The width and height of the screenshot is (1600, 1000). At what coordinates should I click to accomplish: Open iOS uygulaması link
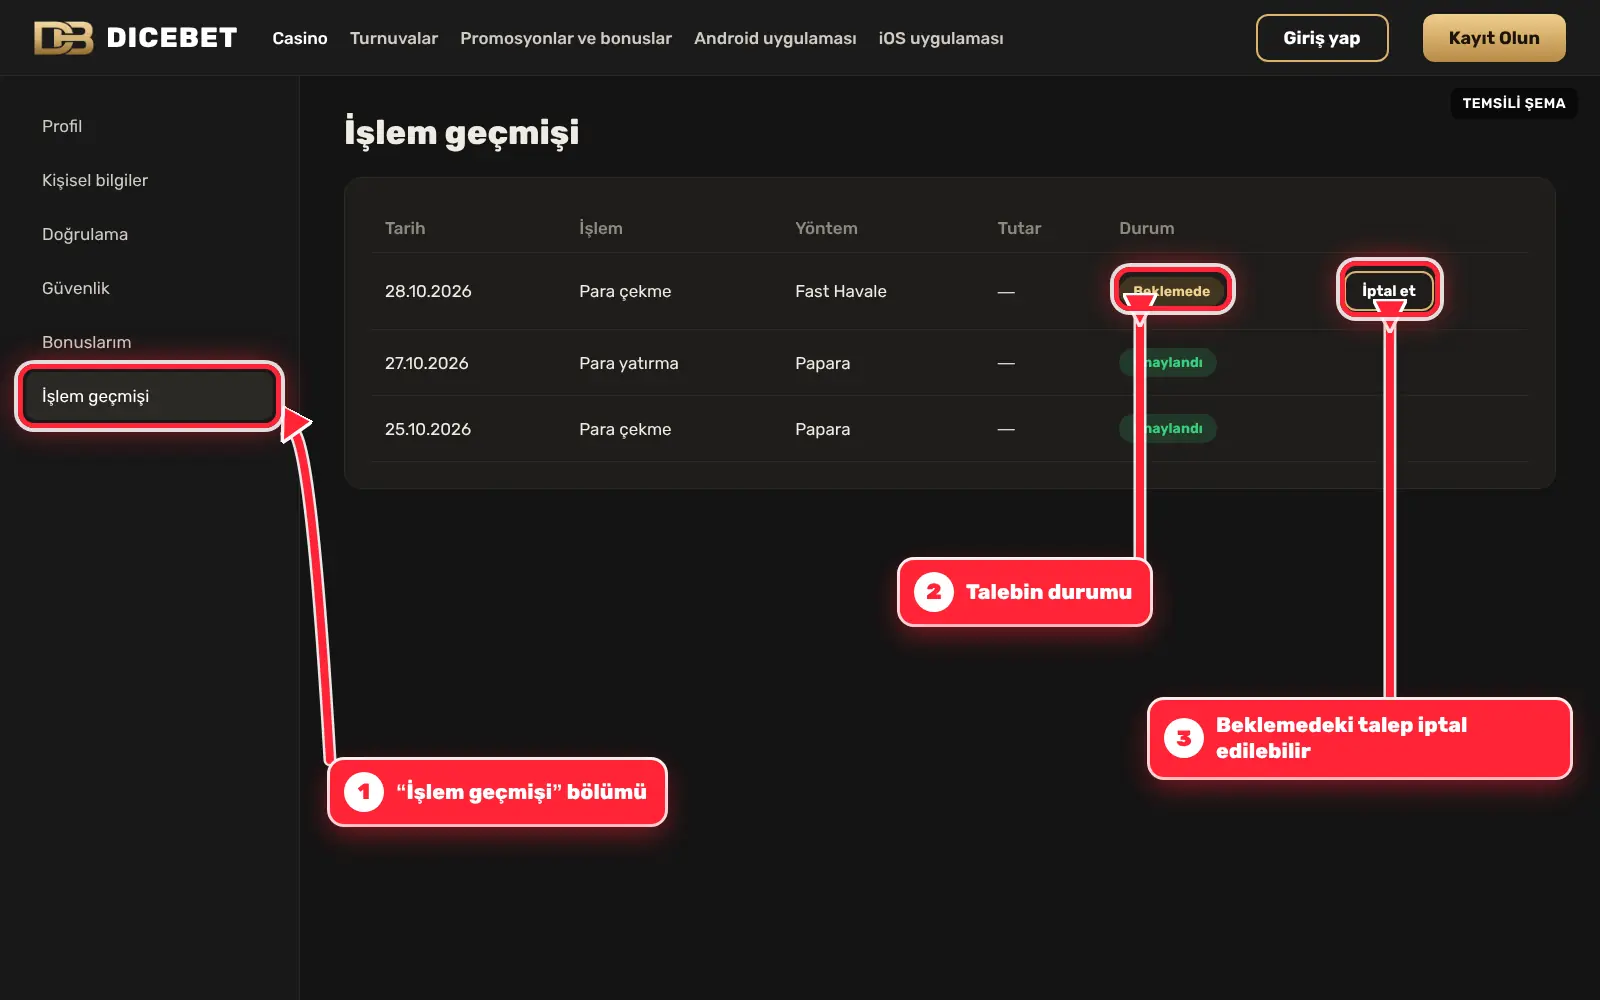[941, 38]
